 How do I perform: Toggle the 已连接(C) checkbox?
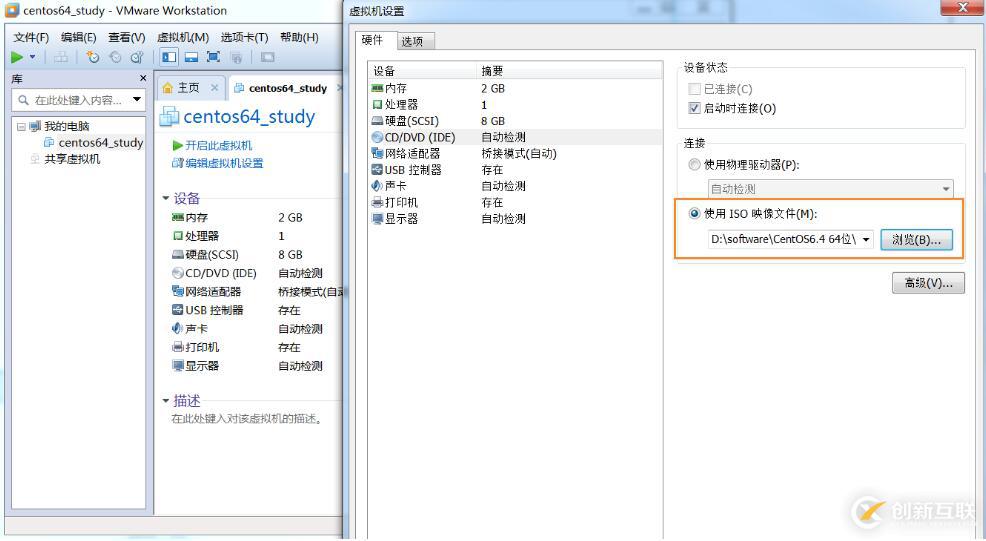[x=694, y=89]
